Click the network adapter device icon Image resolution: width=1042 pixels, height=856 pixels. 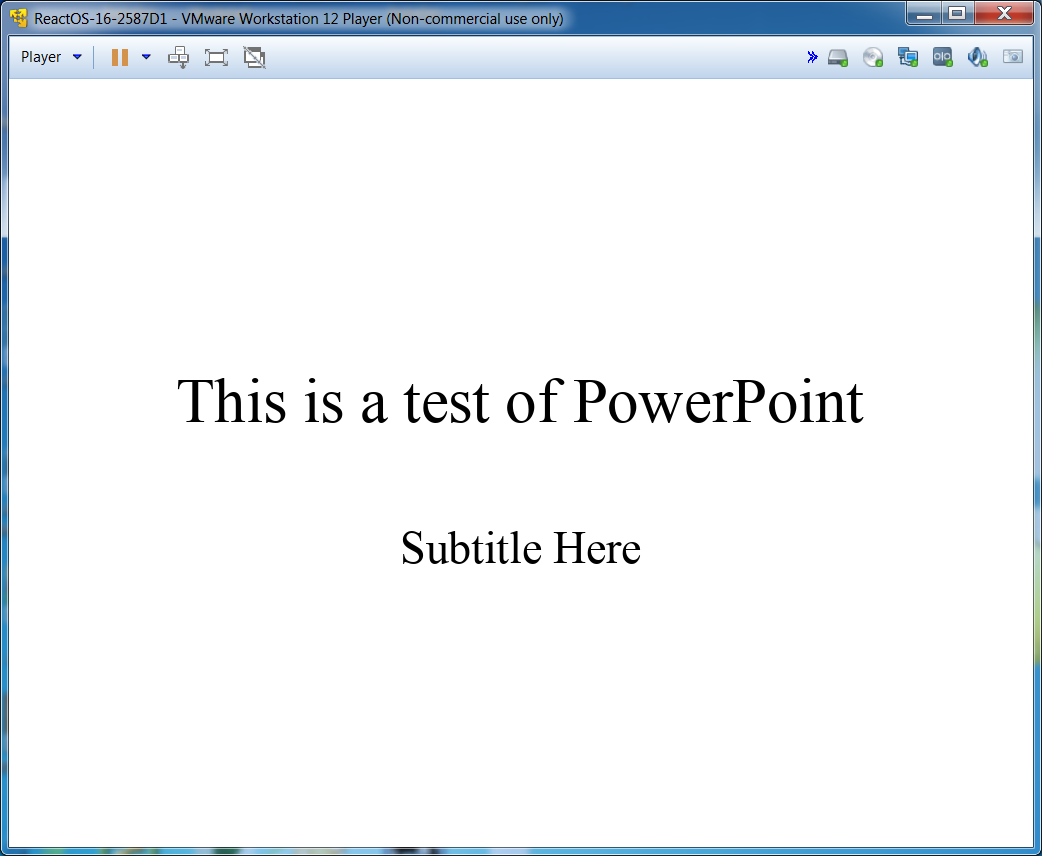pyautogui.click(x=908, y=57)
